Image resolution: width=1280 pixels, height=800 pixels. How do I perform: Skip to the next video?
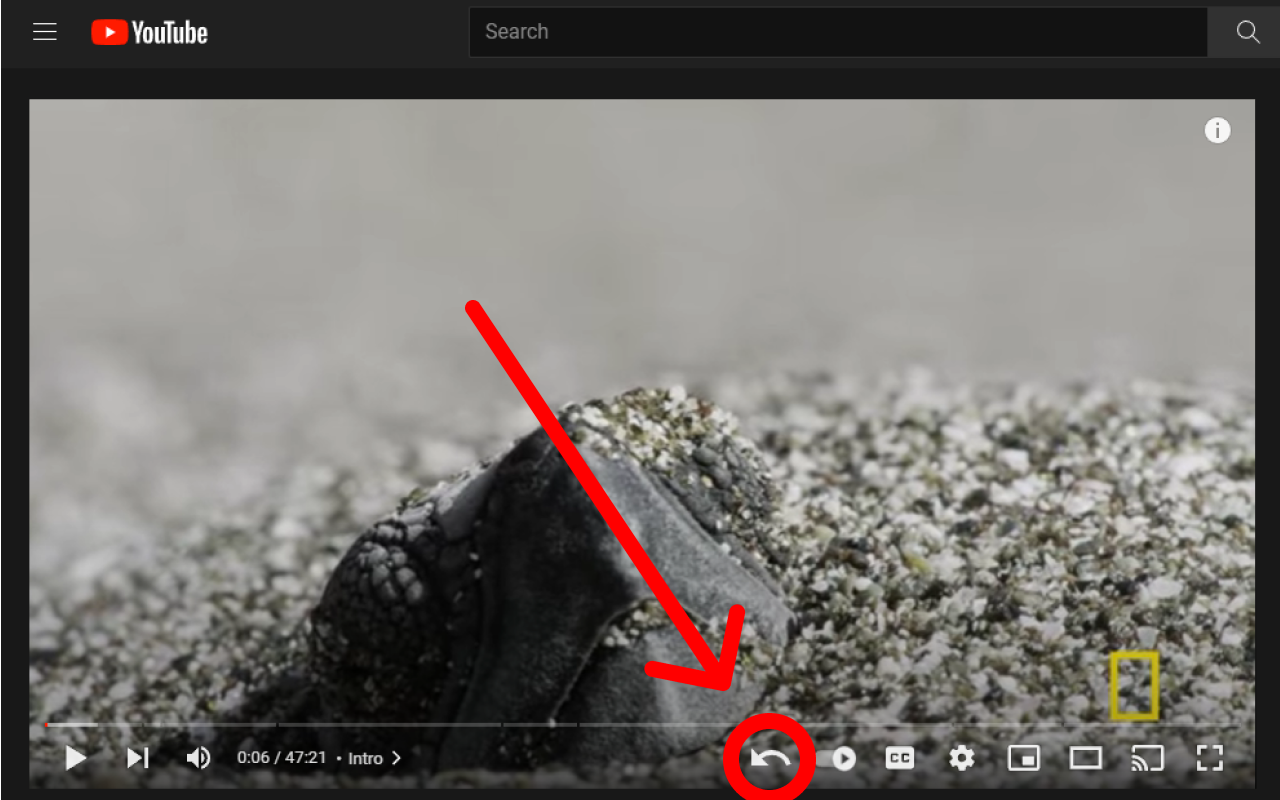(137, 758)
